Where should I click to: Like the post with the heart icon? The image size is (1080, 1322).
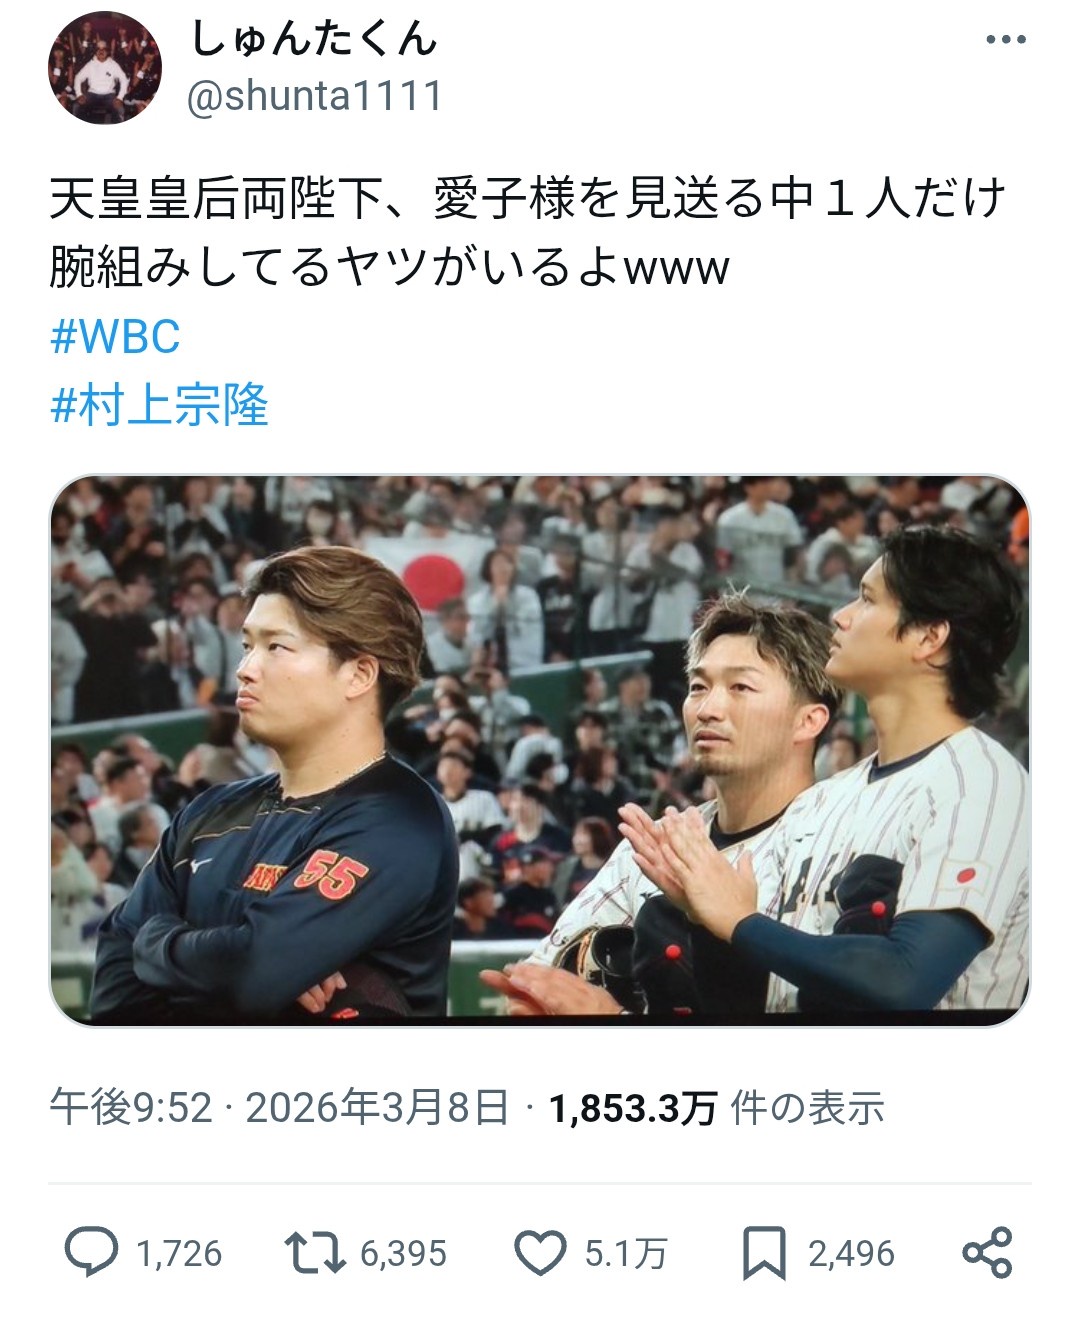click(540, 1253)
